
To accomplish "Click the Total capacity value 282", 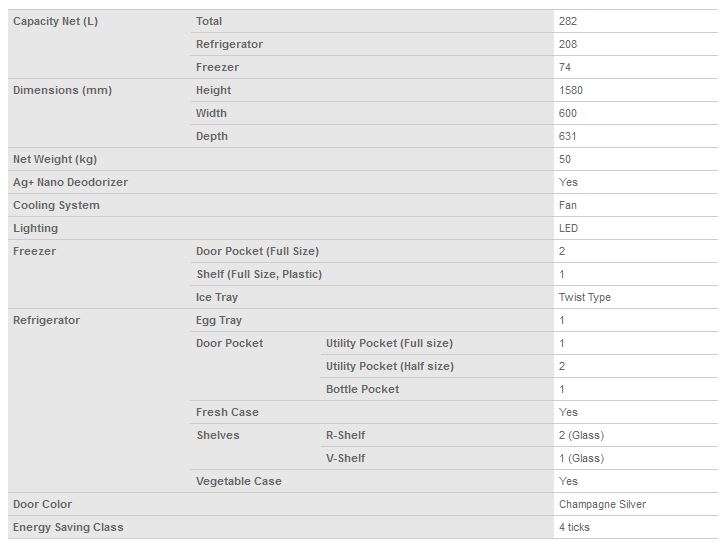I will click(x=568, y=21).
